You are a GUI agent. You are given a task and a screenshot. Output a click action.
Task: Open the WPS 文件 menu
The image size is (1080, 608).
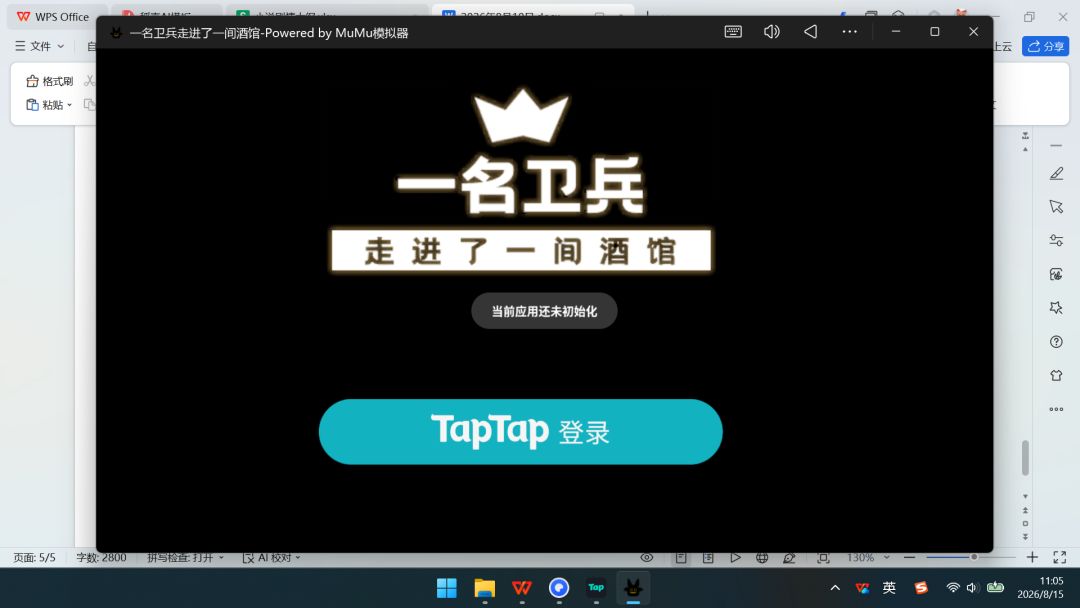click(x=40, y=46)
